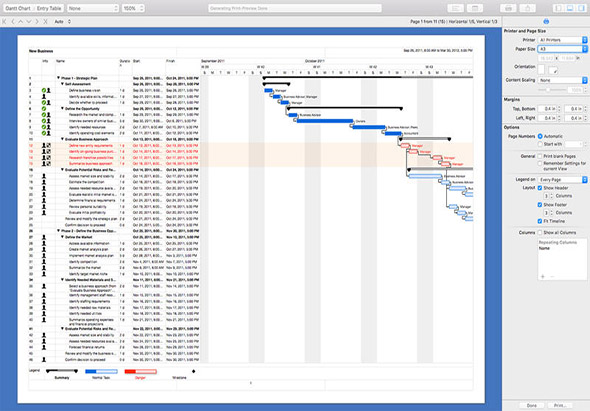Image resolution: width=590 pixels, height=411 pixels.
Task: Click the Print... button
Action: click(x=560, y=405)
